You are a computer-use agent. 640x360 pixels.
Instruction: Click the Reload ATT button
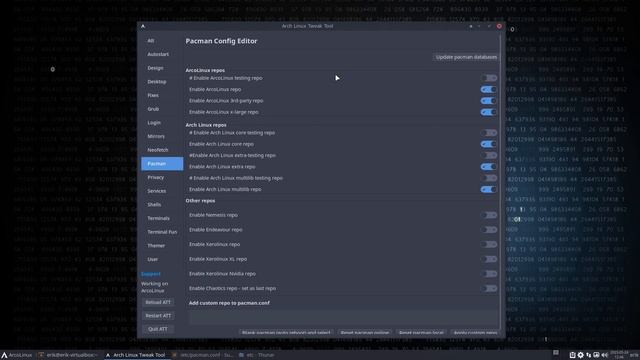tap(158, 302)
